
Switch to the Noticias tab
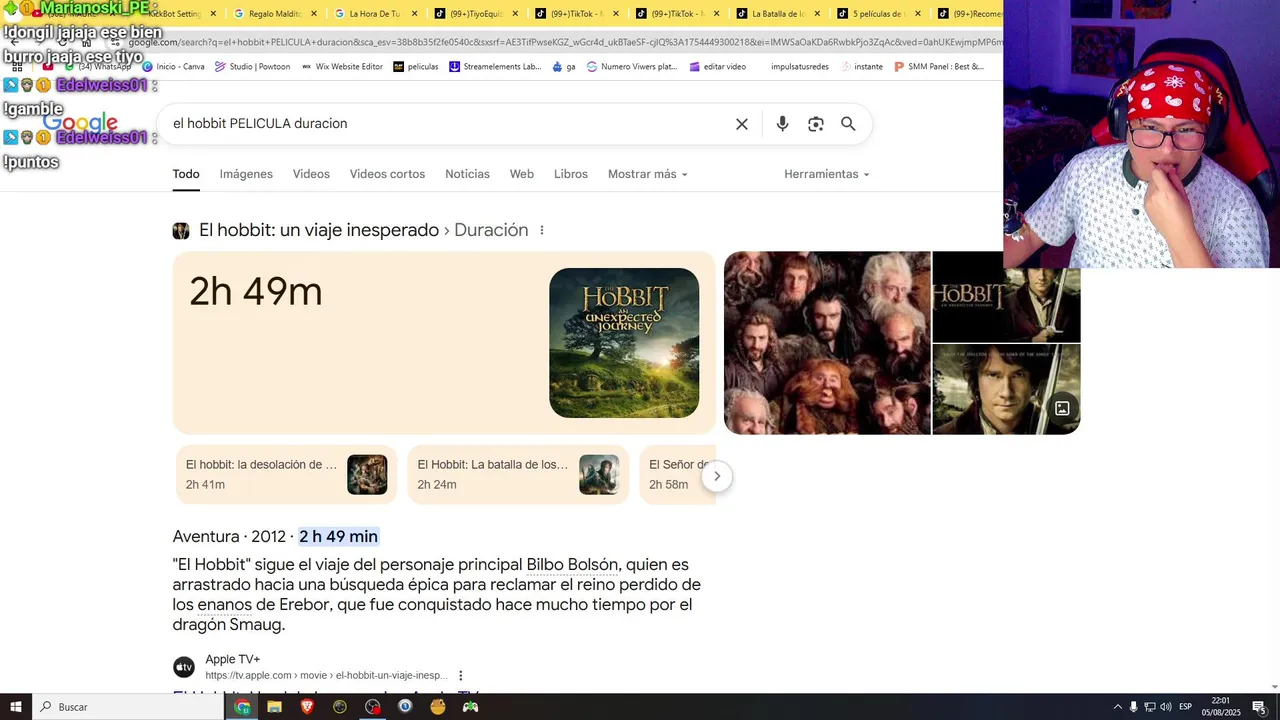(x=467, y=174)
